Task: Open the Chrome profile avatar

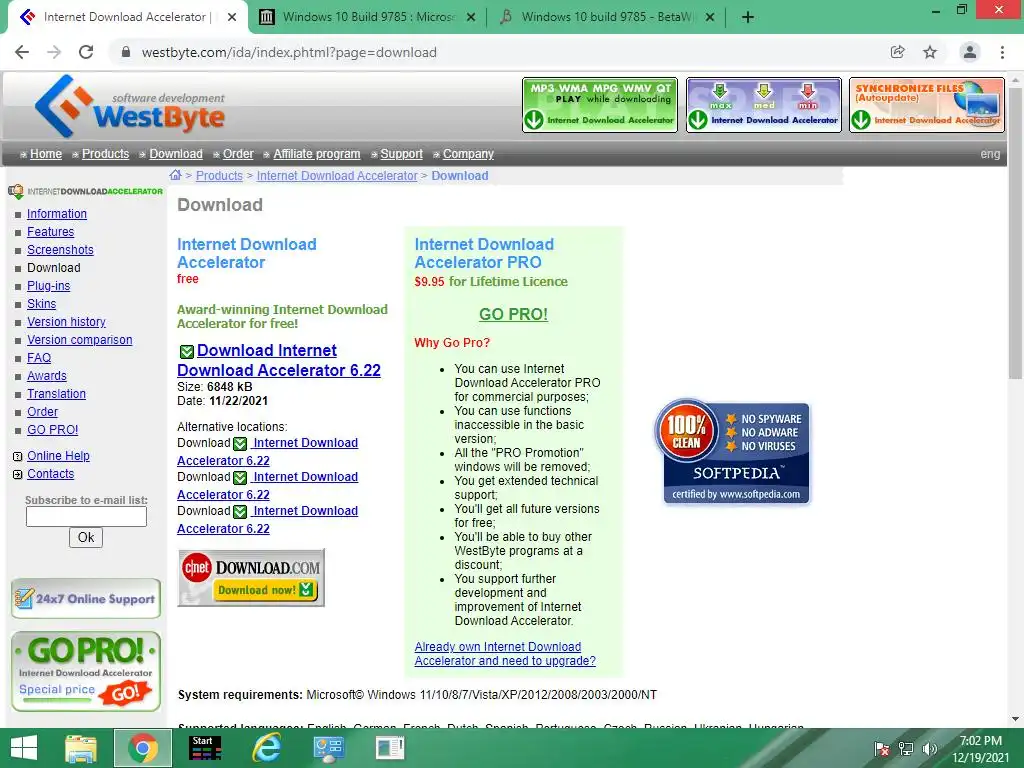Action: click(970, 52)
